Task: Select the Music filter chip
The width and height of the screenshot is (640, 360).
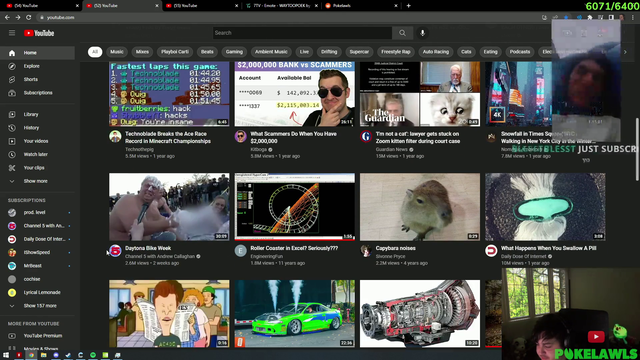Action: click(x=117, y=52)
